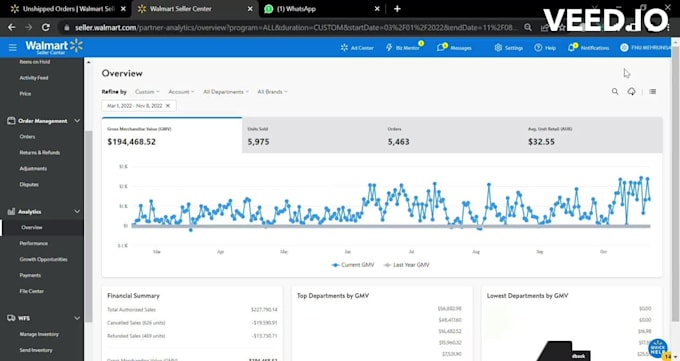Screen dimensions: 680x361
Task: Click the search magnifier in Overview
Action: pos(615,92)
